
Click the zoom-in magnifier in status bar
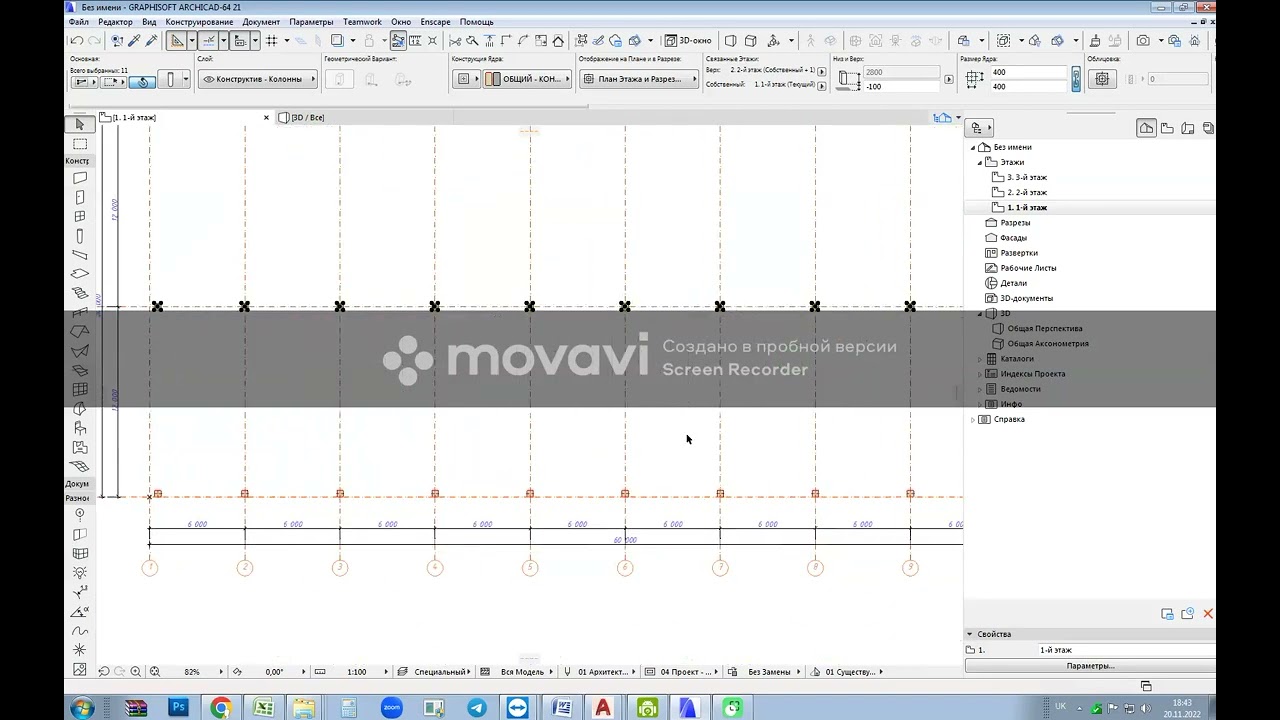click(x=136, y=672)
